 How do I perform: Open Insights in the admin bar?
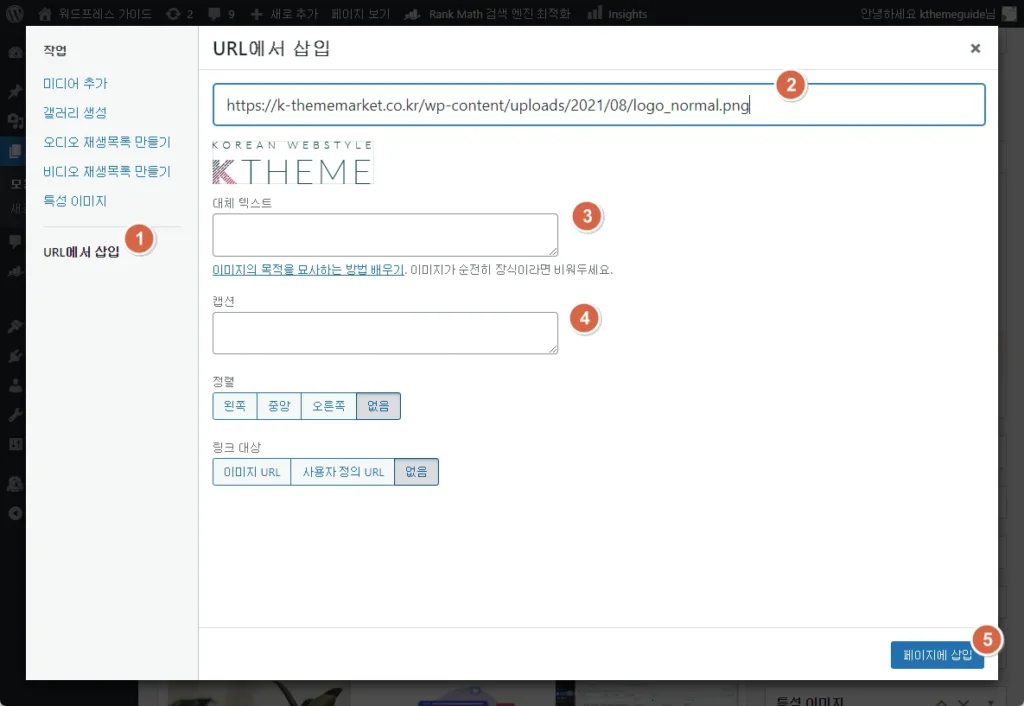click(x=617, y=14)
